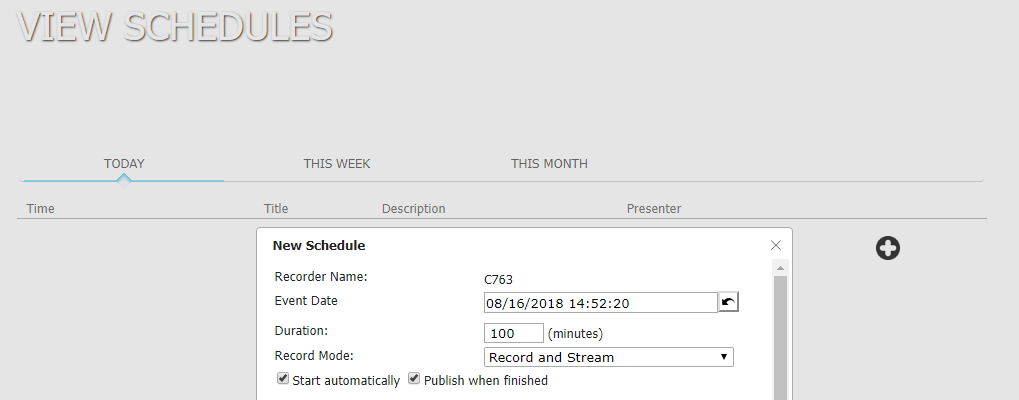Click the dialog scrollbar up arrow
This screenshot has height=400, width=1019.
pyautogui.click(x=780, y=268)
